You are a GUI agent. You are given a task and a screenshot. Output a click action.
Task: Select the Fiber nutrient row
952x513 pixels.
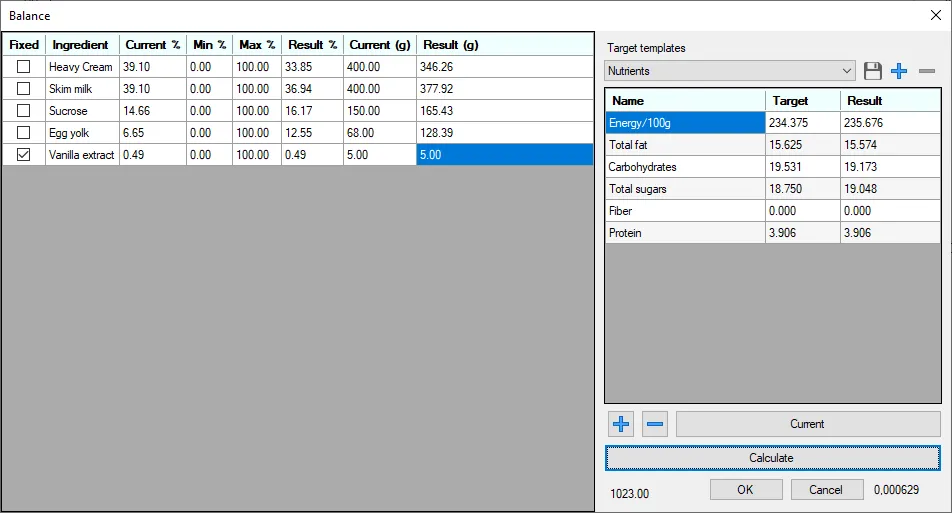[773, 211]
